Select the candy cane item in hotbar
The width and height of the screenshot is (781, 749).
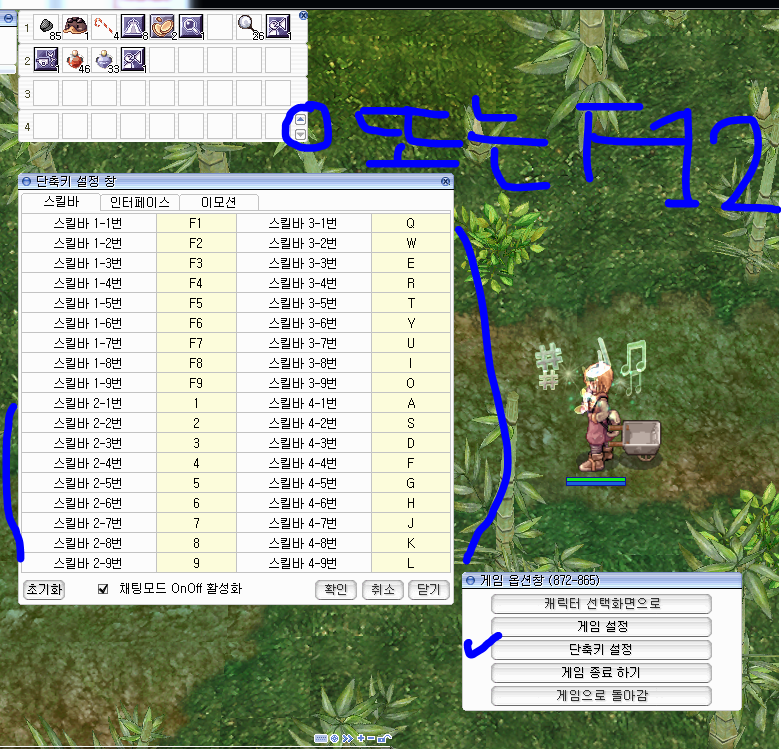click(104, 26)
